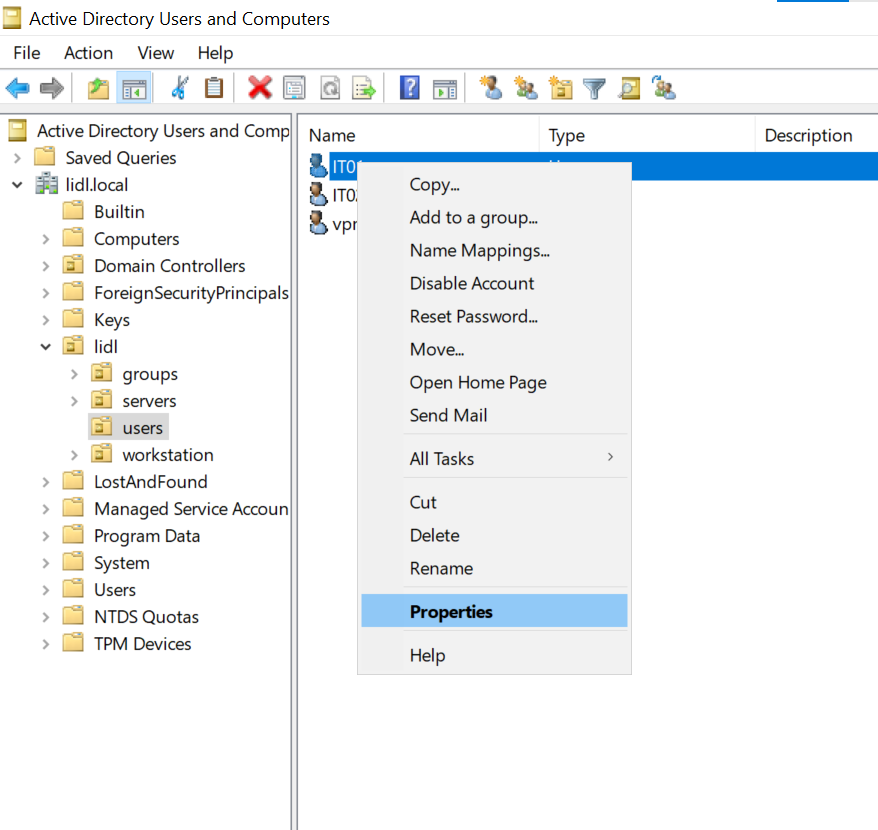The height and width of the screenshot is (830, 878).
Task: Choose Copy... in the context menu
Action: coord(494,184)
